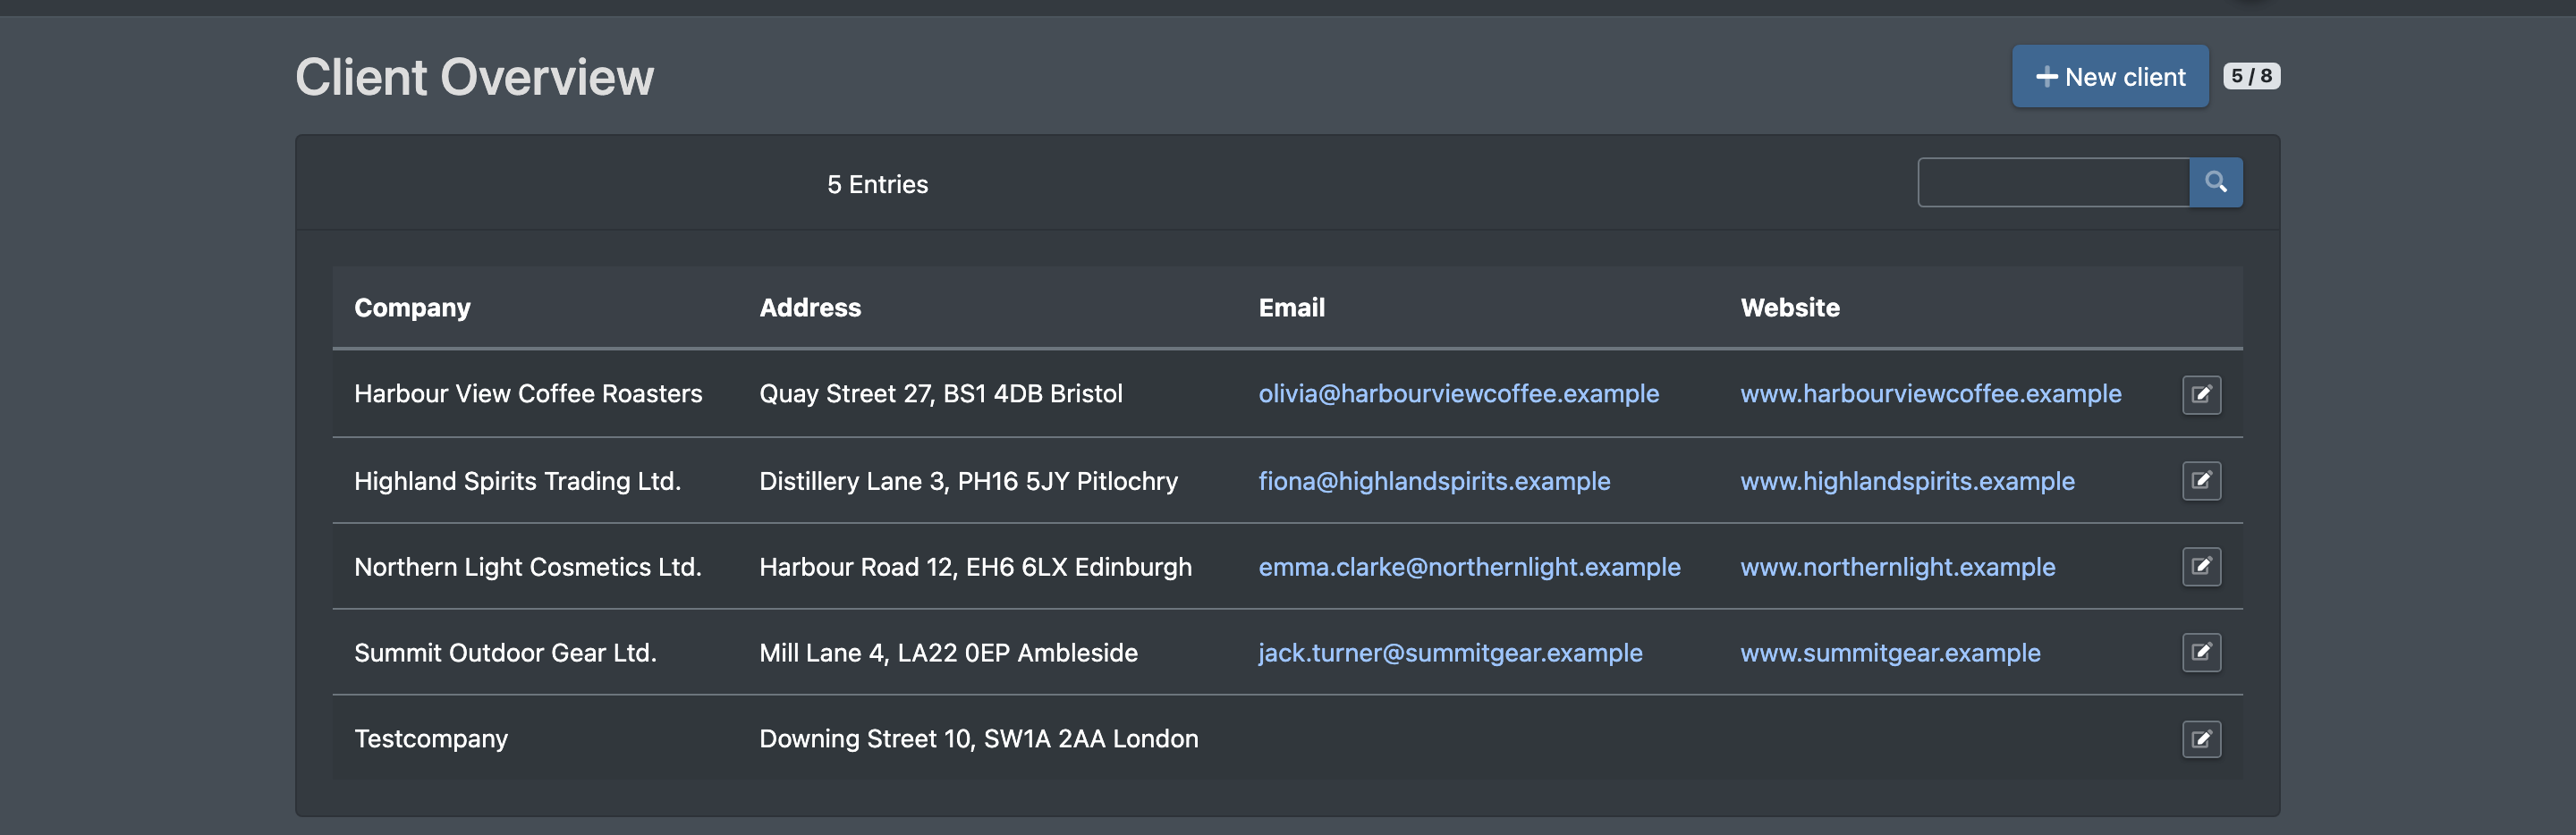Select the Summit Outdoor Gear Ltd. company name
This screenshot has width=2576, height=835.
(505, 653)
